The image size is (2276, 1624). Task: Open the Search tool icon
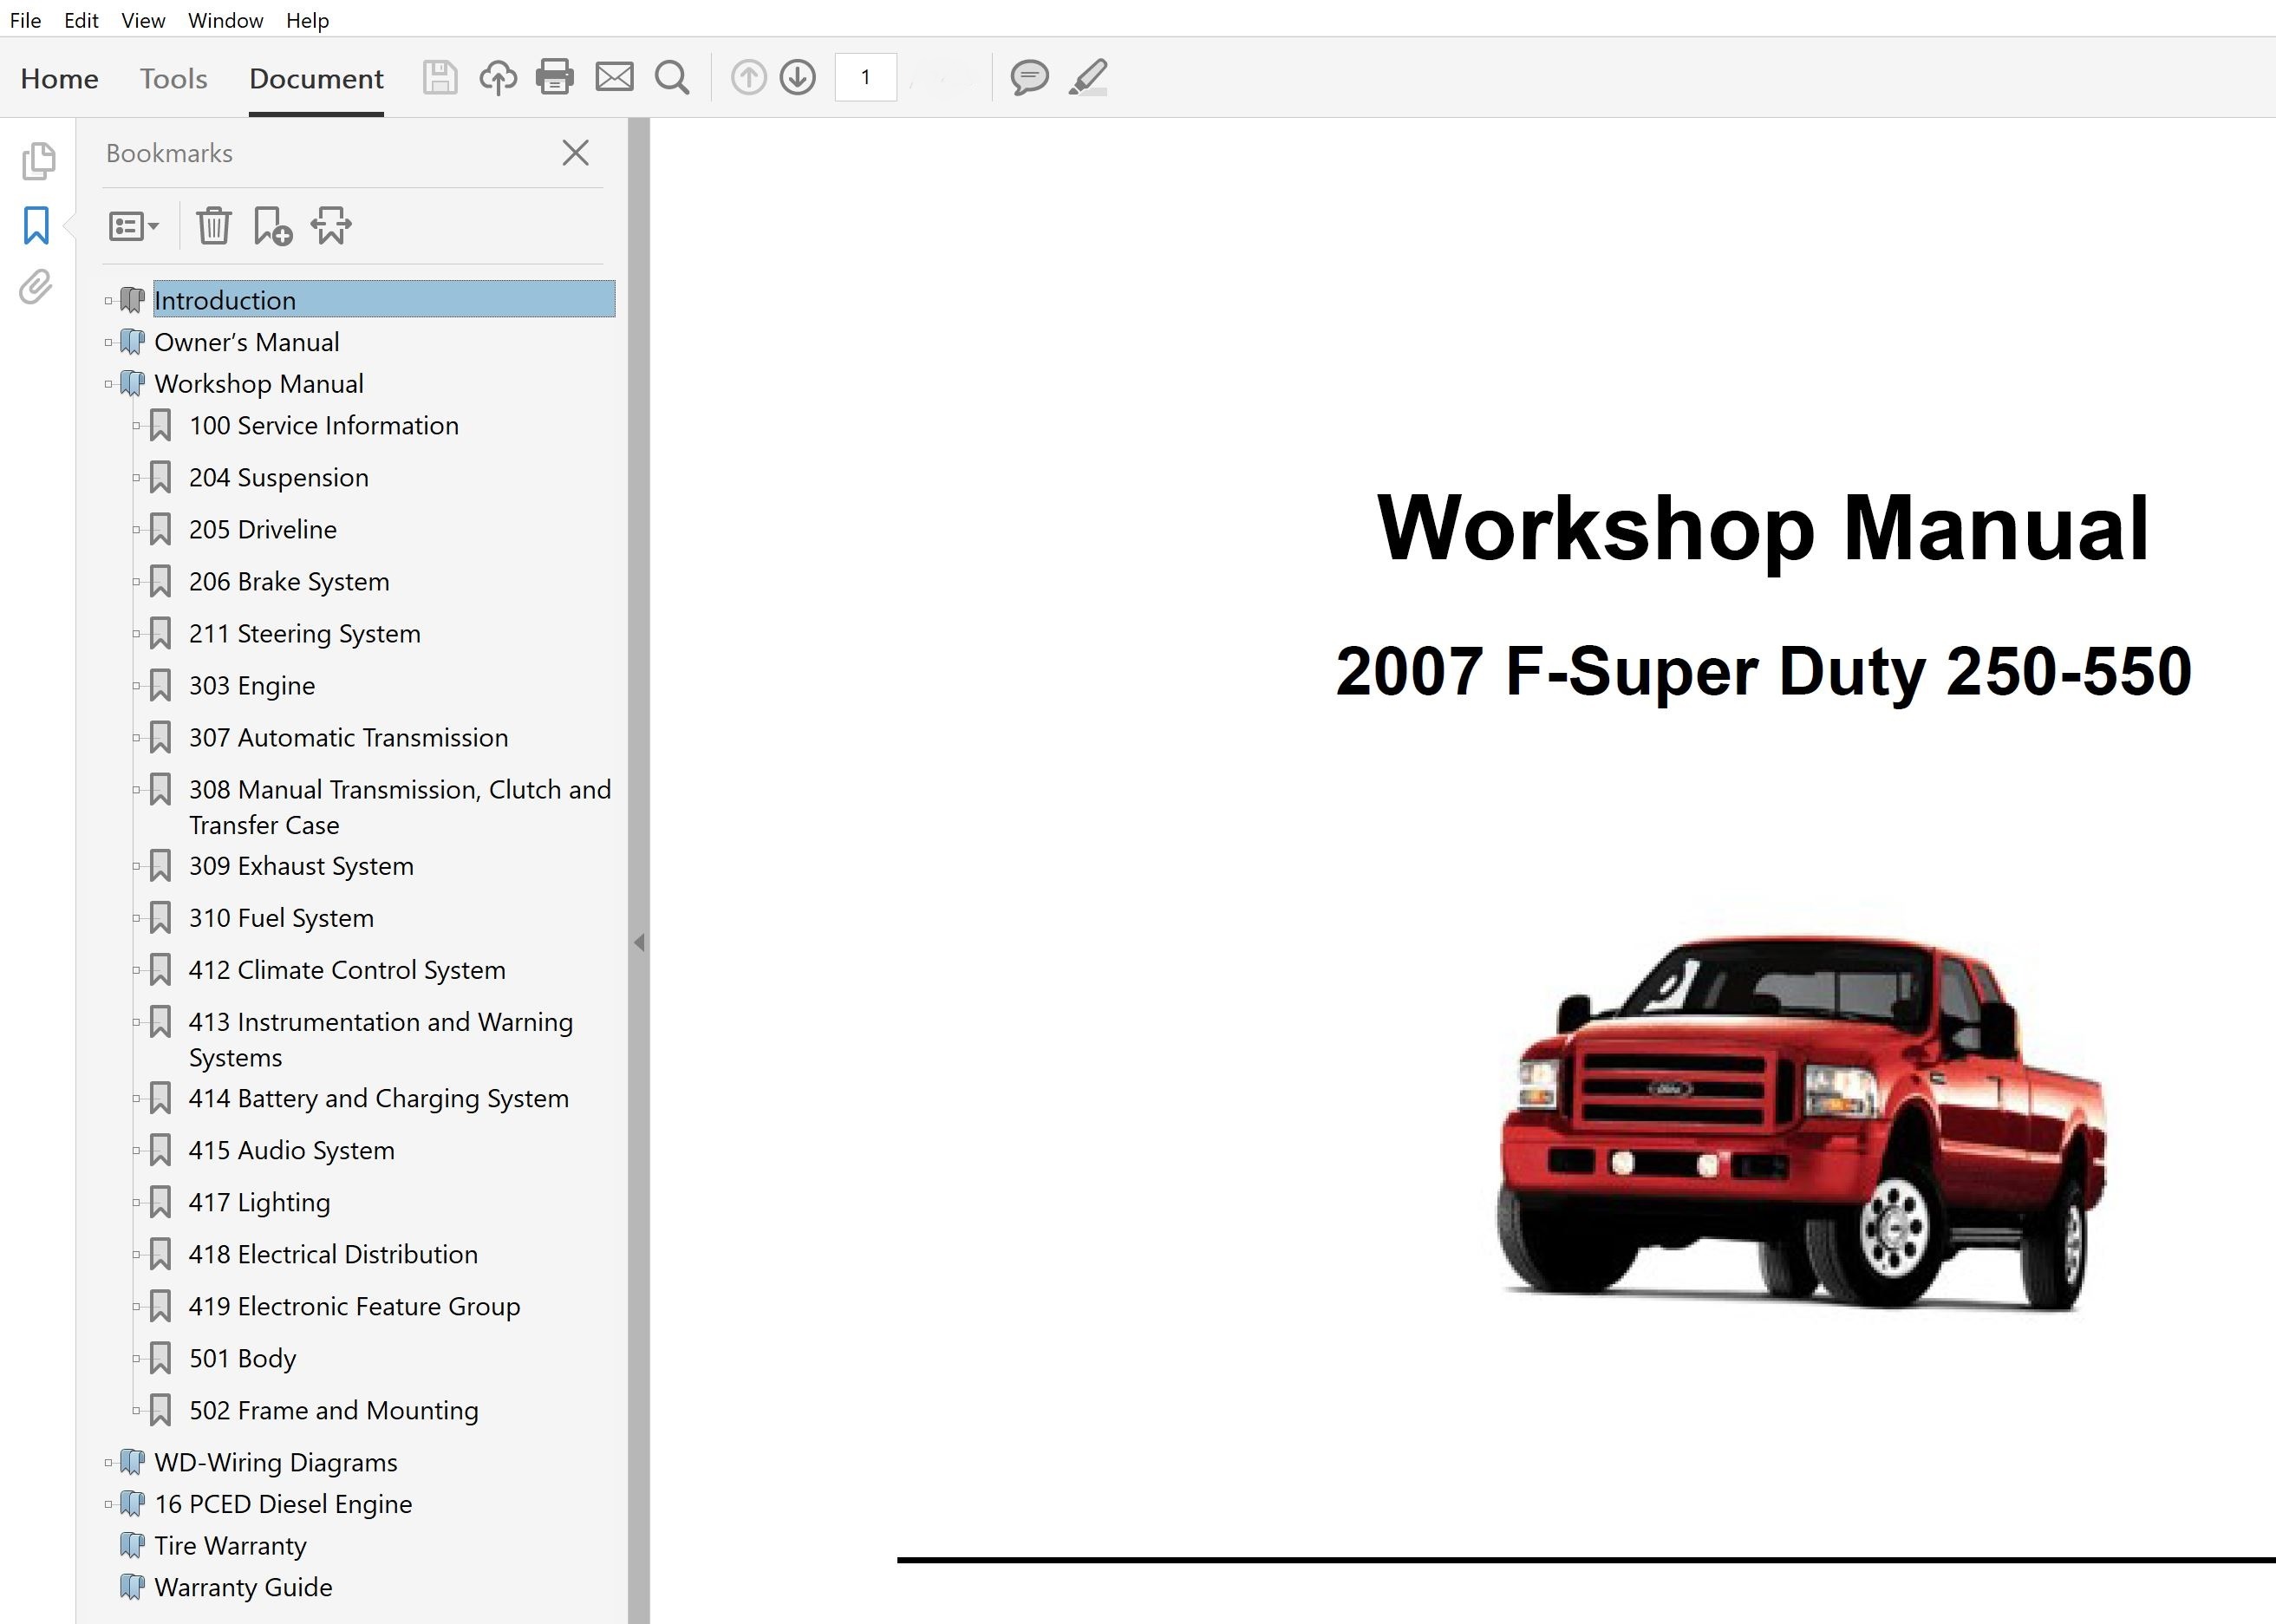coord(671,77)
